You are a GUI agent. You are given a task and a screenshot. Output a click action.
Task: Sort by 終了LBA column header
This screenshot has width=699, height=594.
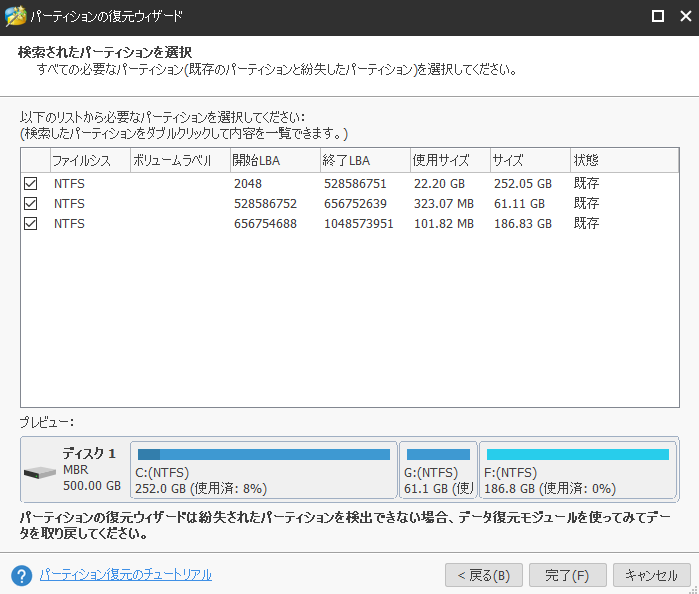click(366, 160)
